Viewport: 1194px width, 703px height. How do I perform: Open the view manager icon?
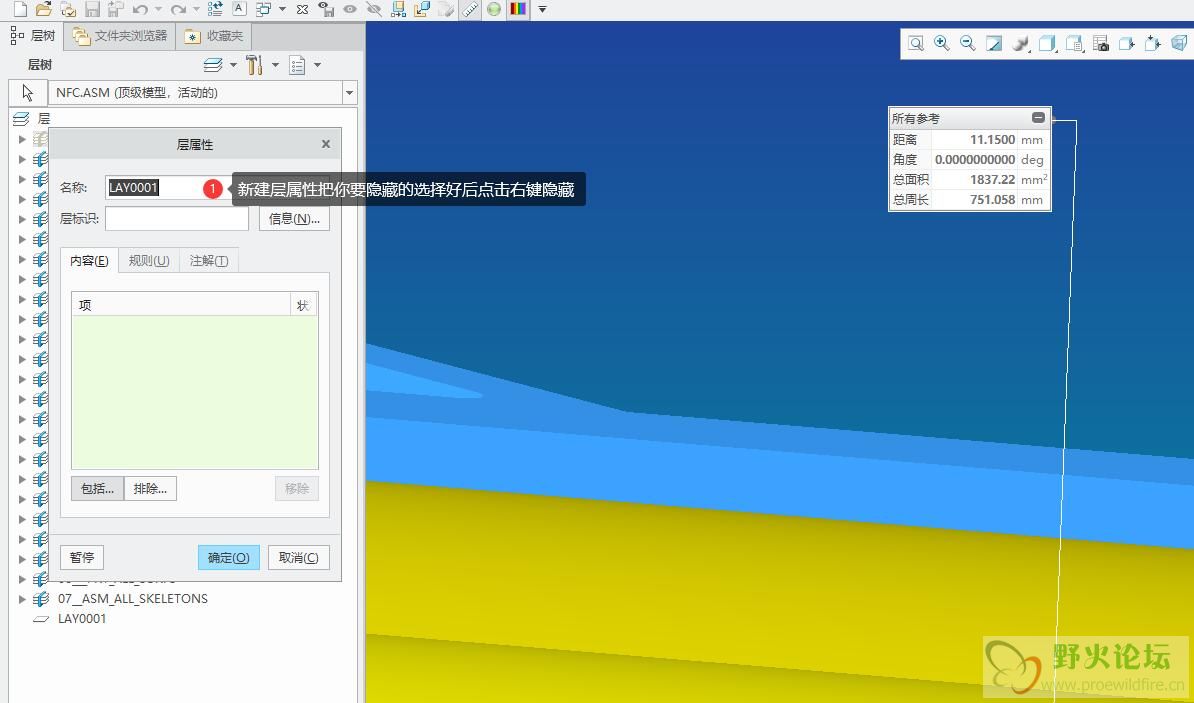[x=1074, y=43]
